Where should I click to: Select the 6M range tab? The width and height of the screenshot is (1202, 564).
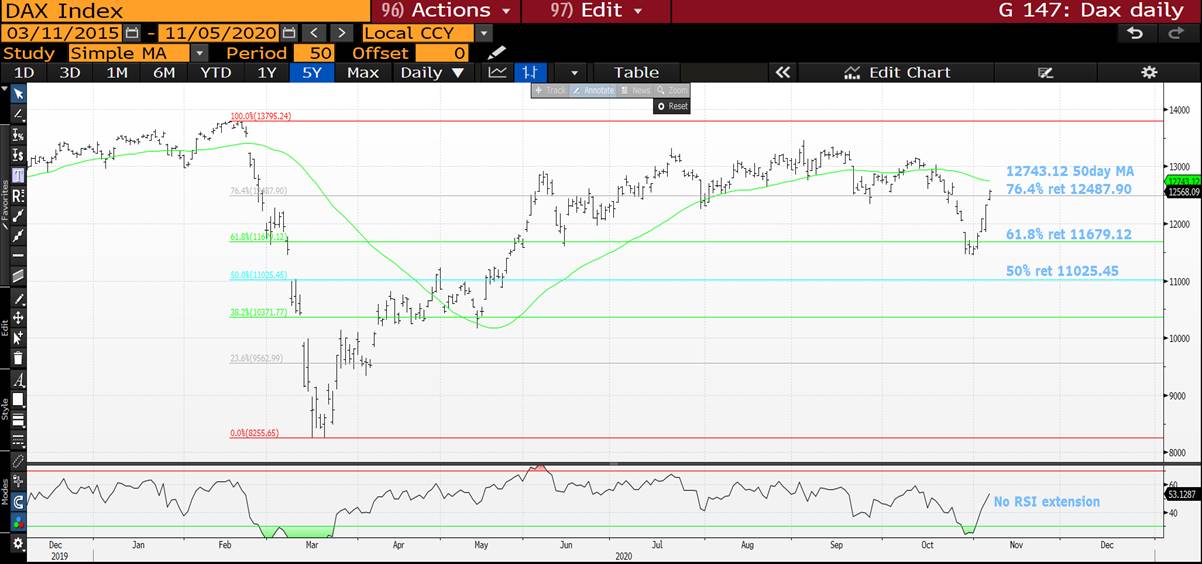pos(164,72)
